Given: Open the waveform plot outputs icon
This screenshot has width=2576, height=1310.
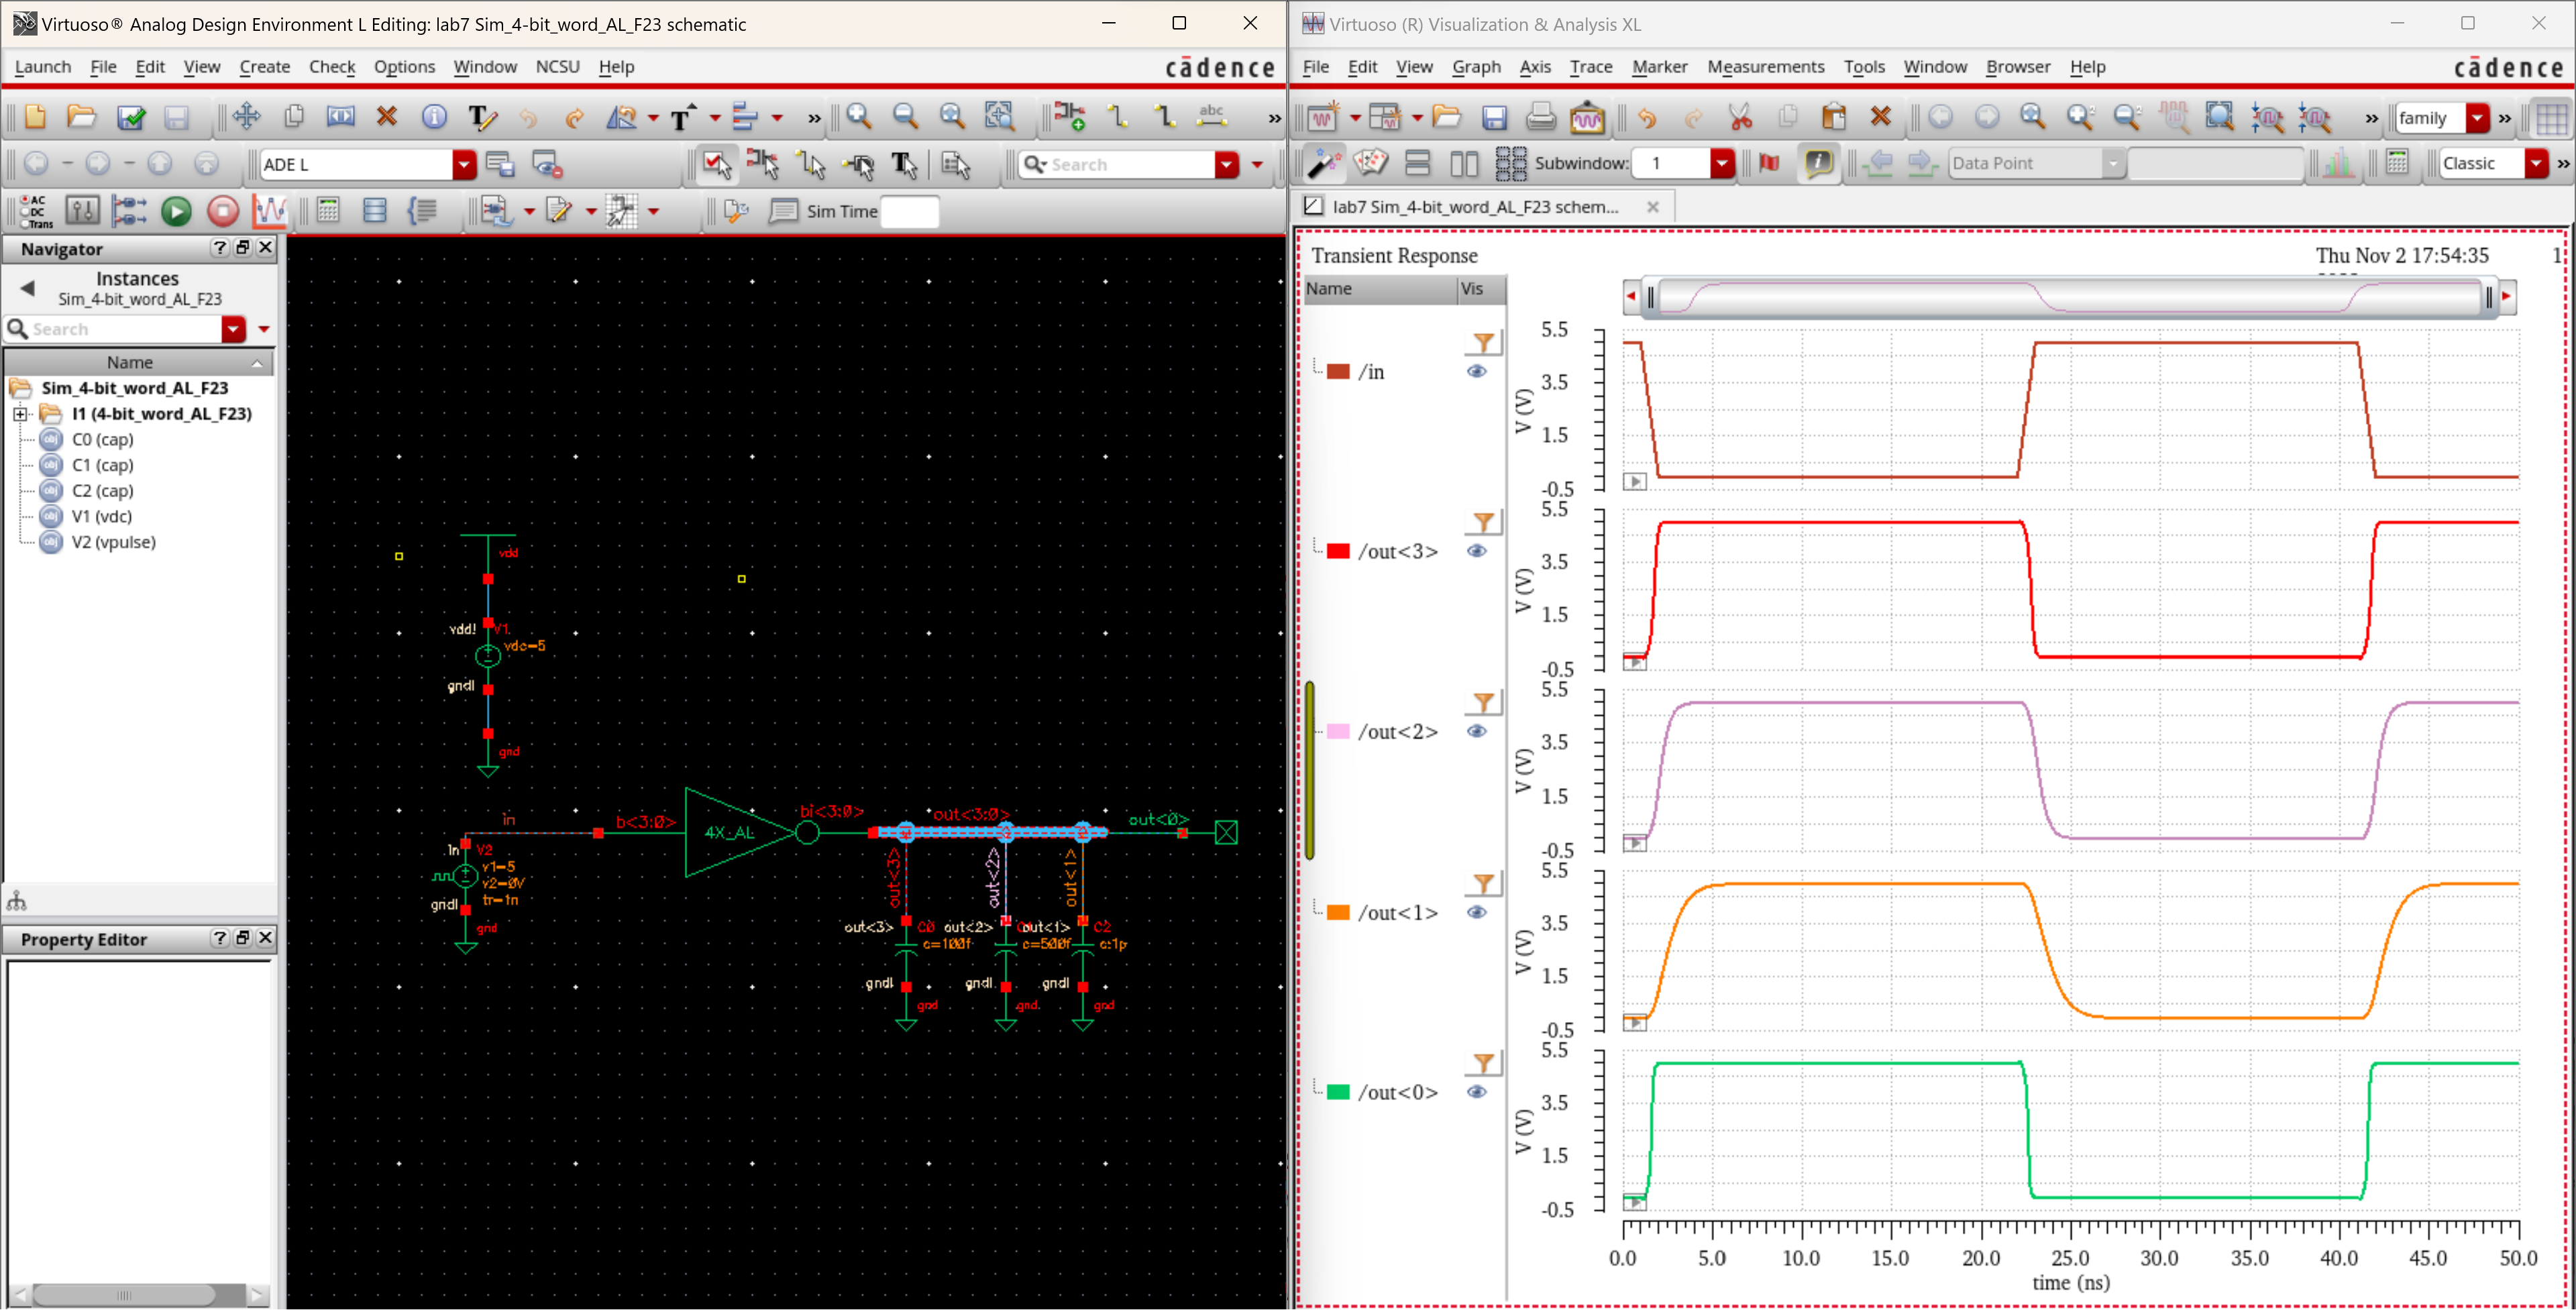Looking at the screenshot, I should tap(270, 211).
